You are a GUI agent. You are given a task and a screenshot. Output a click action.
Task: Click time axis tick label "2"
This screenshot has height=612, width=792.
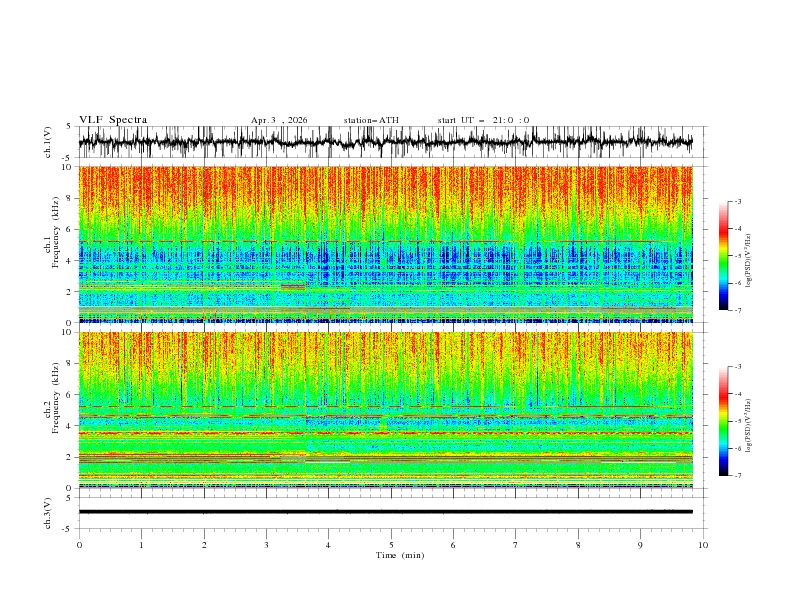(204, 545)
